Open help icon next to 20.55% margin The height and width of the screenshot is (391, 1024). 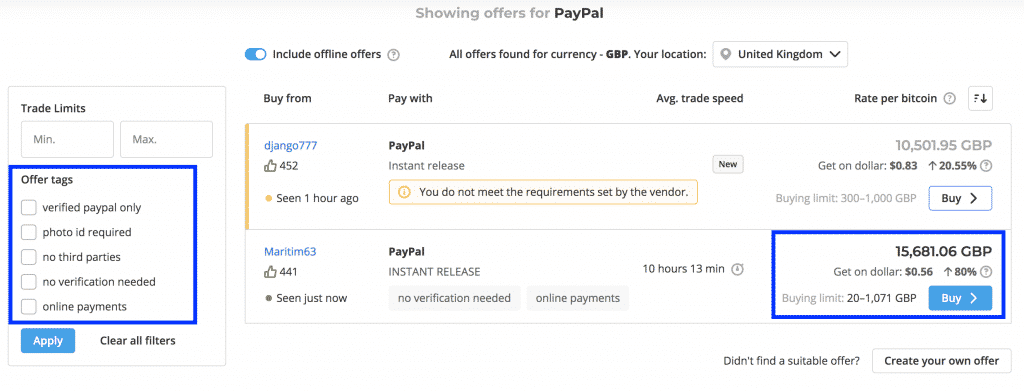(x=986, y=166)
